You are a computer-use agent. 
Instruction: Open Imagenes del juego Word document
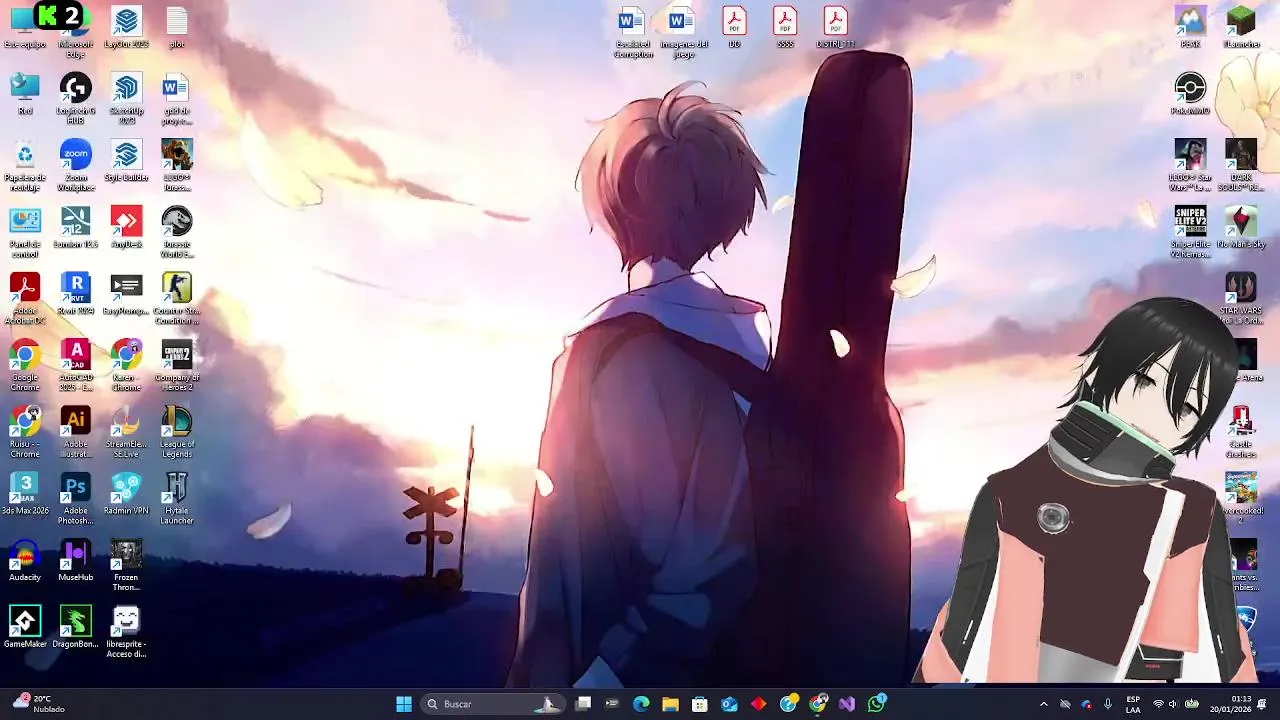click(x=684, y=33)
